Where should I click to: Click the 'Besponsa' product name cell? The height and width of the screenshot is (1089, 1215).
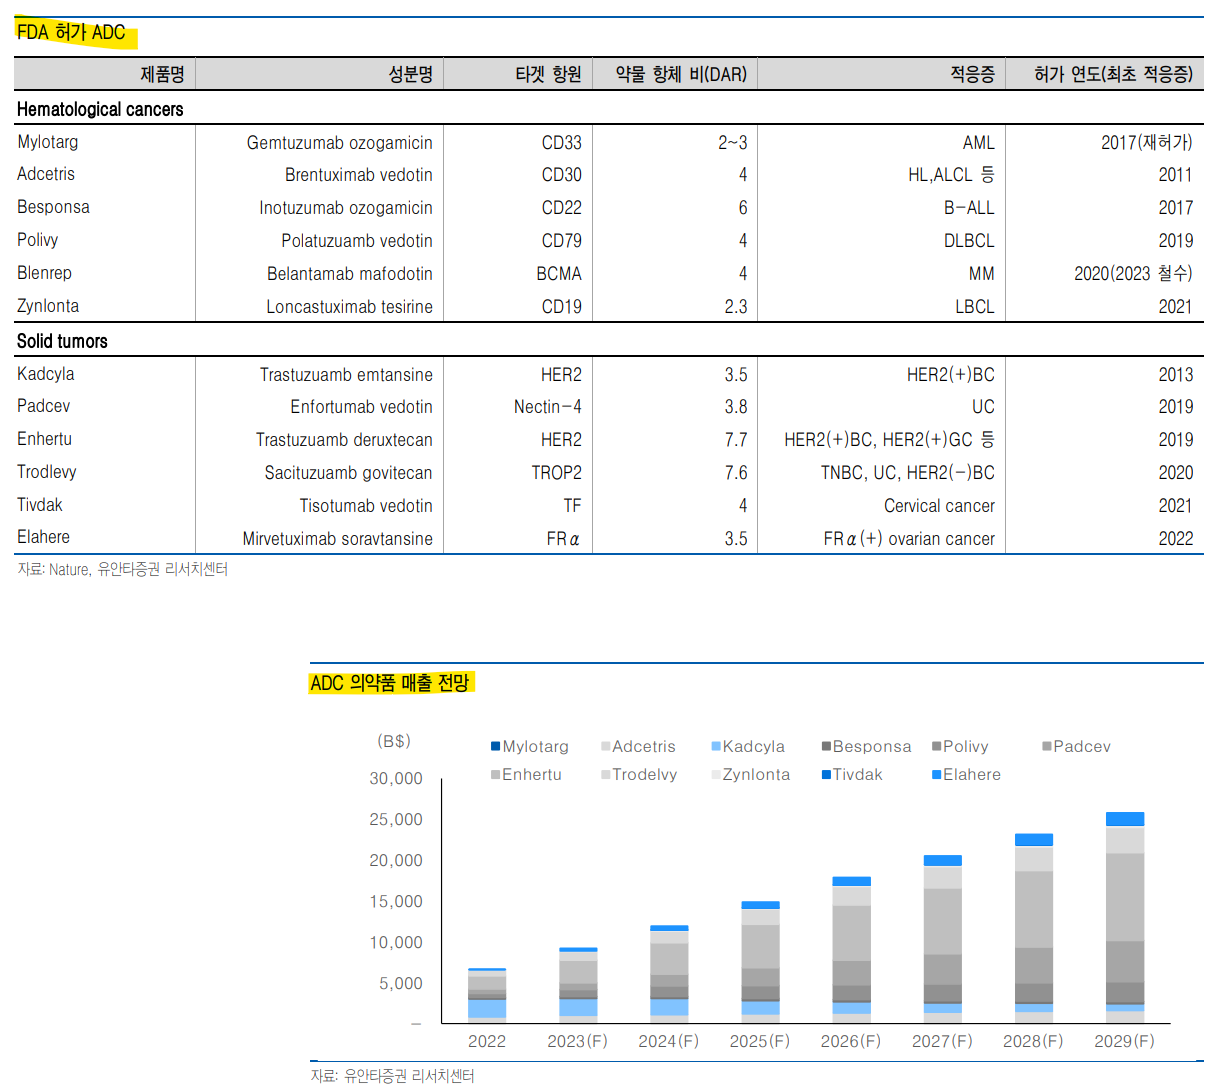53,207
